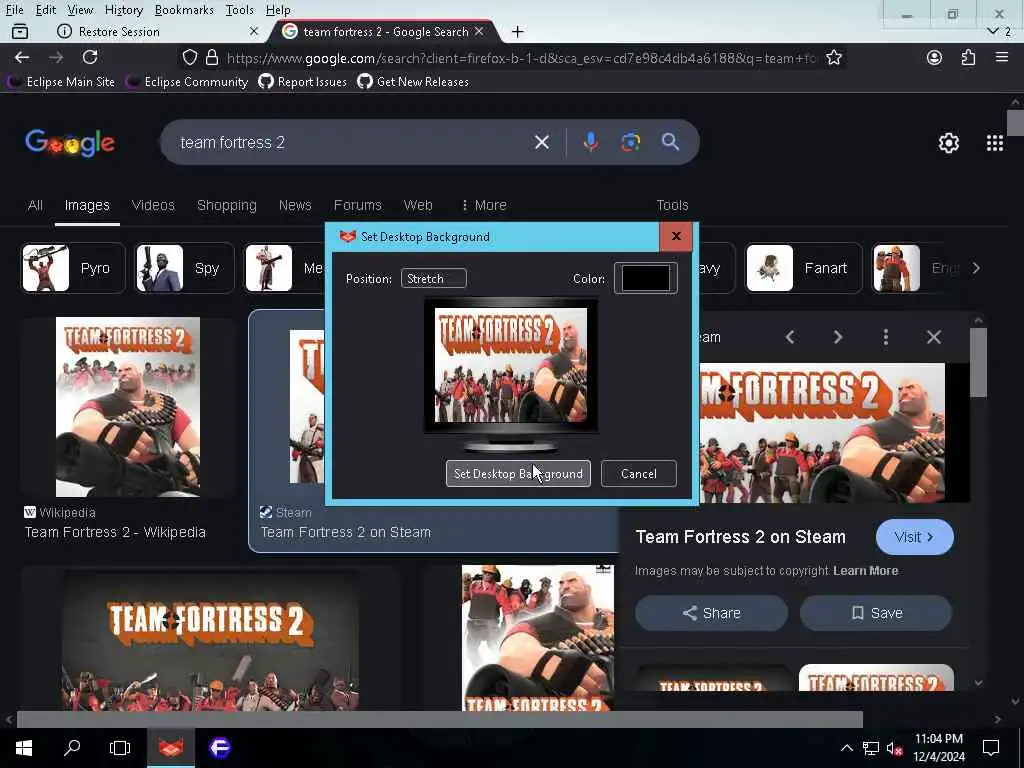Open Google search Tools filter
The width and height of the screenshot is (1024, 768).
672,205
